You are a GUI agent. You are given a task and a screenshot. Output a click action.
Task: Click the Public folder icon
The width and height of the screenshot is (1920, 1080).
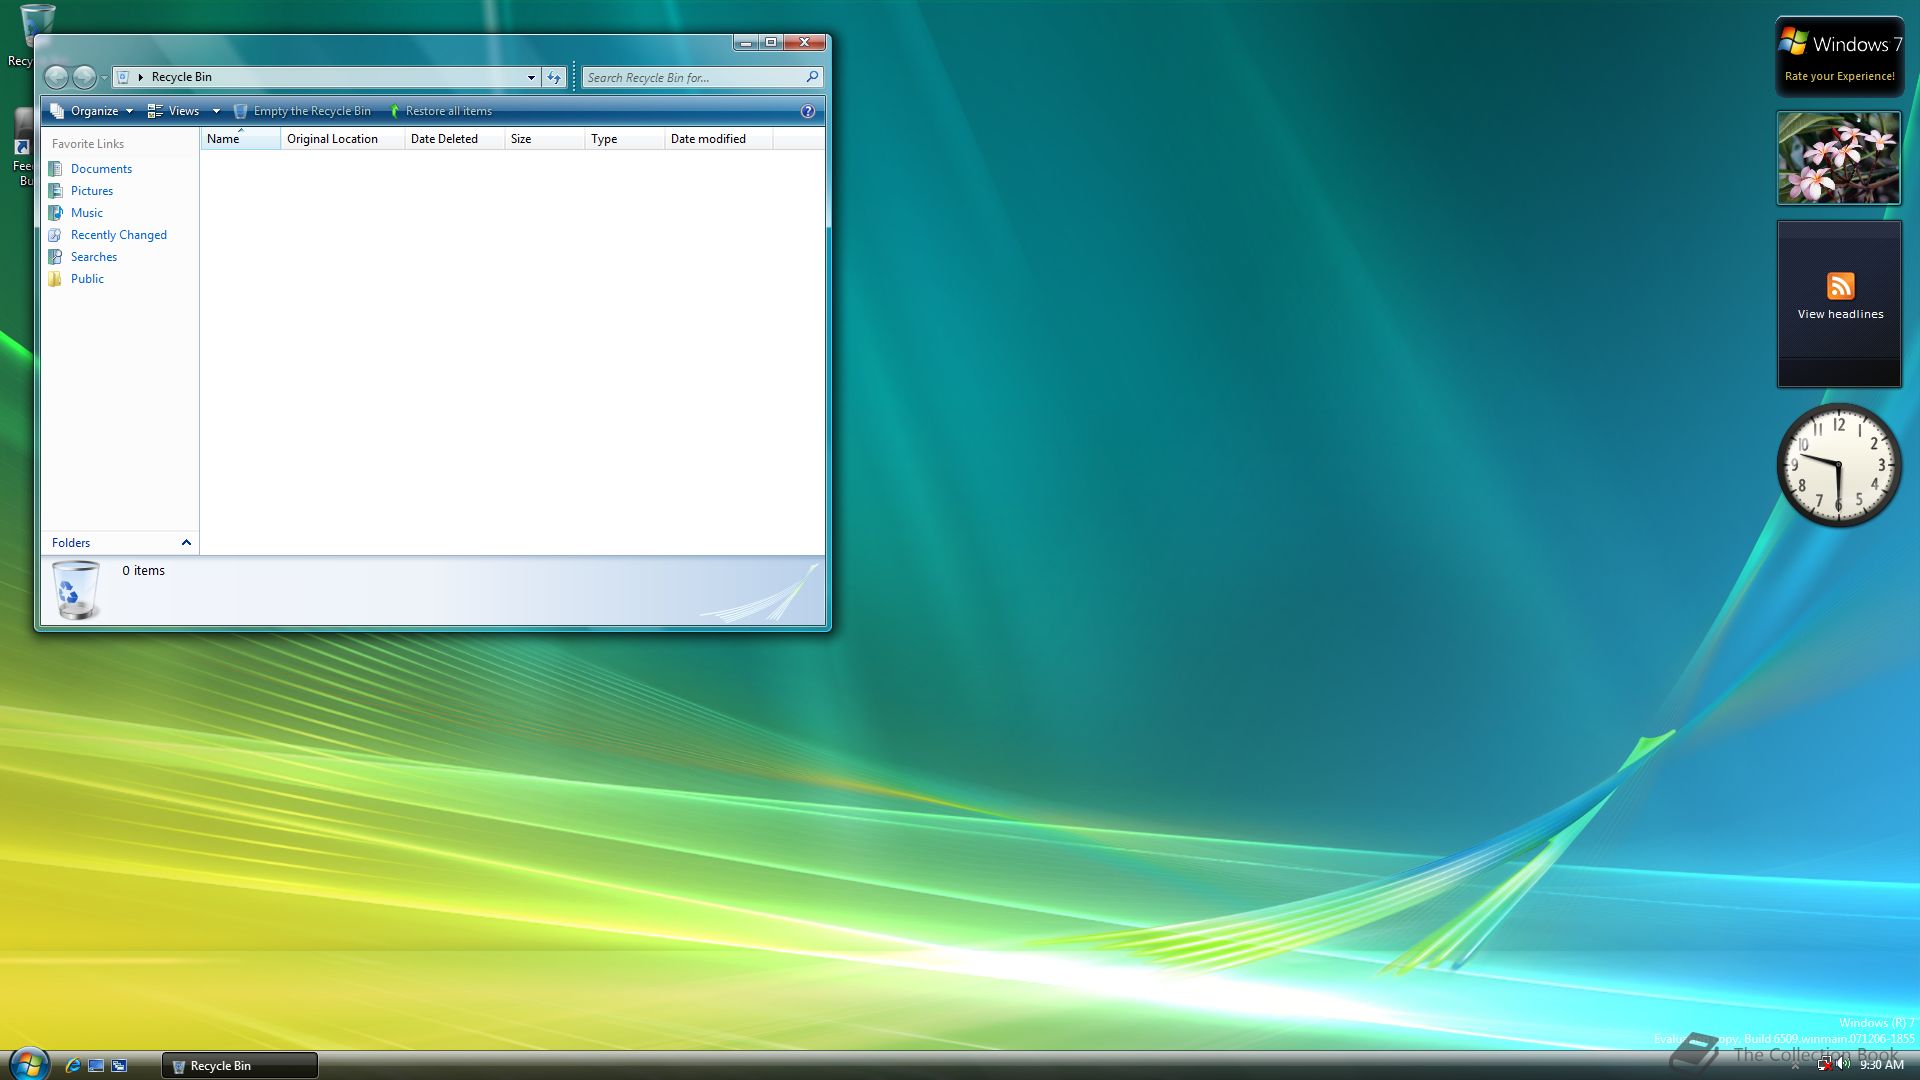coord(55,279)
